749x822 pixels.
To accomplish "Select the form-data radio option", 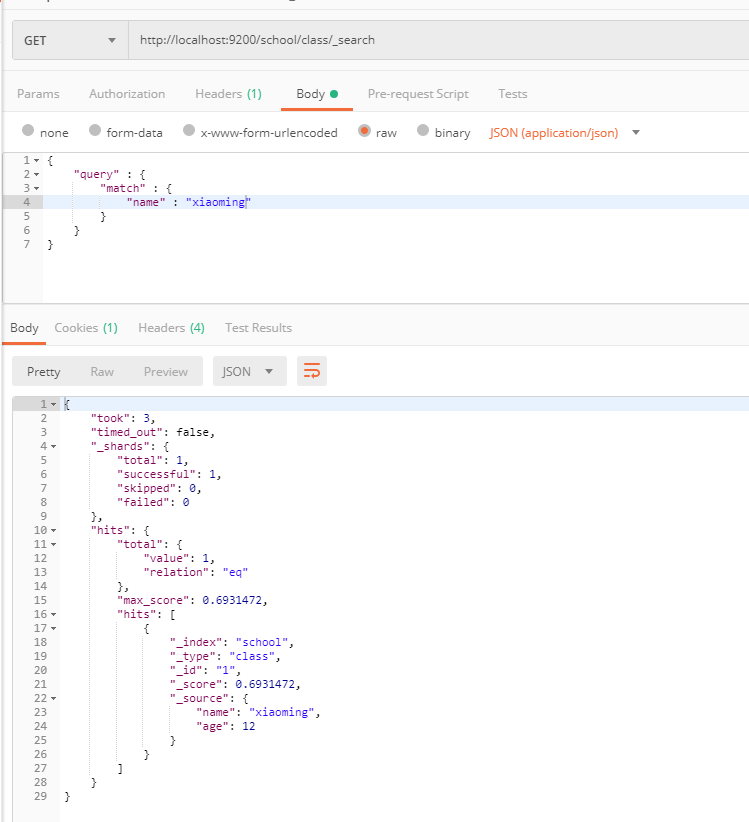I will click(x=95, y=131).
